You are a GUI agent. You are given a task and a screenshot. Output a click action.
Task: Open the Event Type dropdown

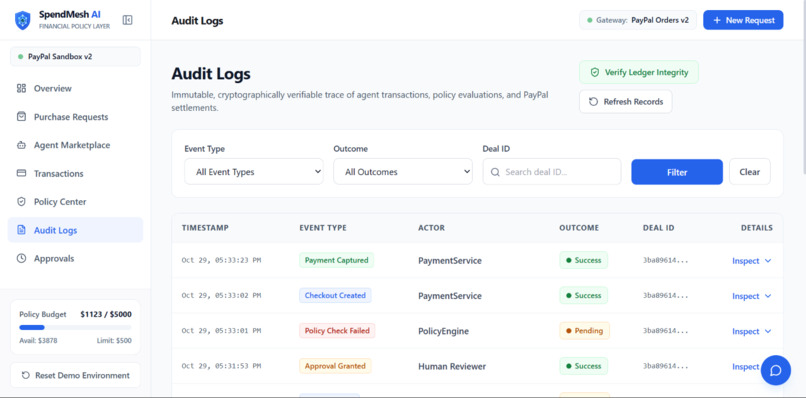pyautogui.click(x=254, y=172)
